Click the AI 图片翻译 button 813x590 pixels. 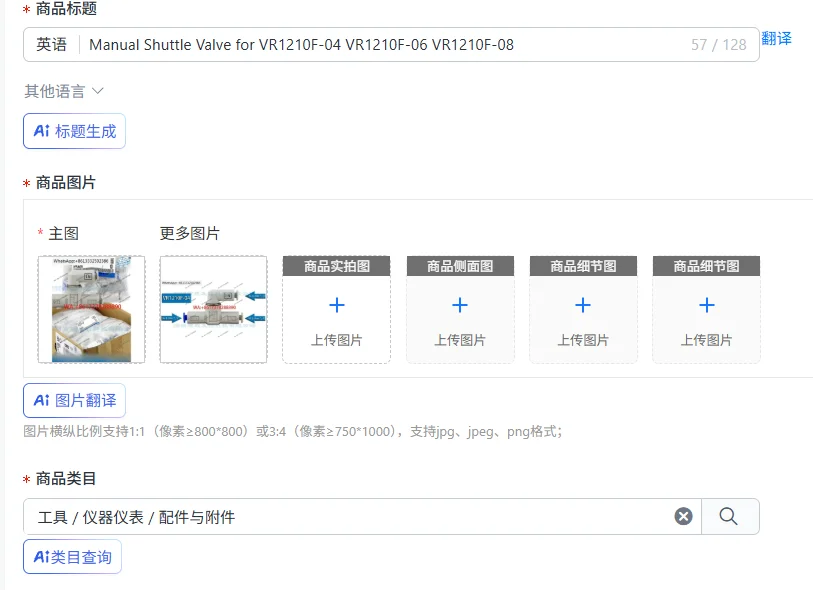click(x=74, y=400)
